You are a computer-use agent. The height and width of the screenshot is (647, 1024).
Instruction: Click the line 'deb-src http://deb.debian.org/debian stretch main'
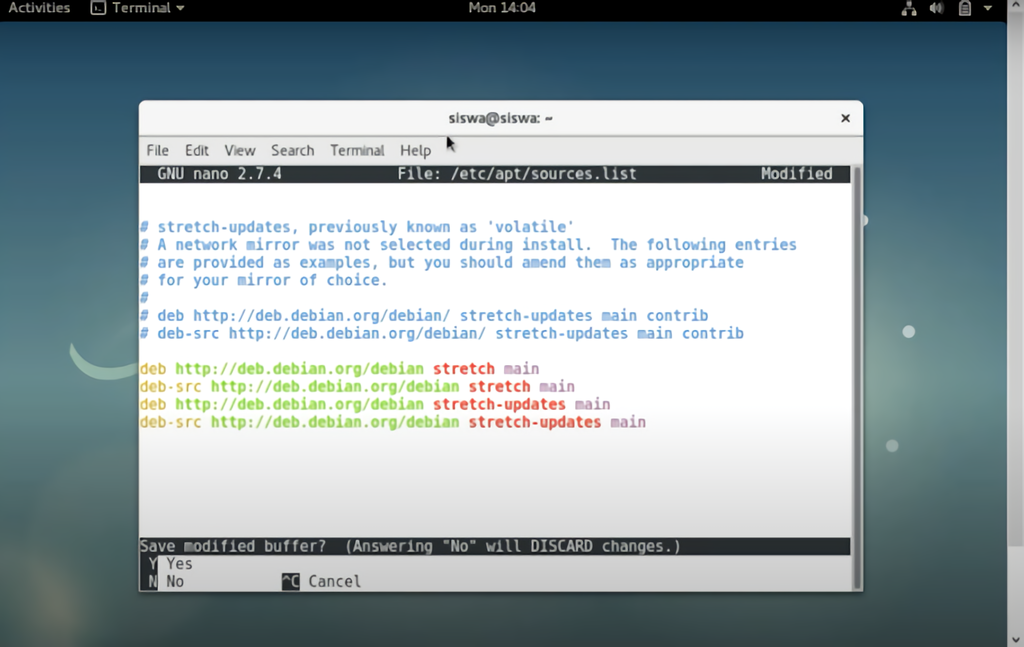(357, 387)
